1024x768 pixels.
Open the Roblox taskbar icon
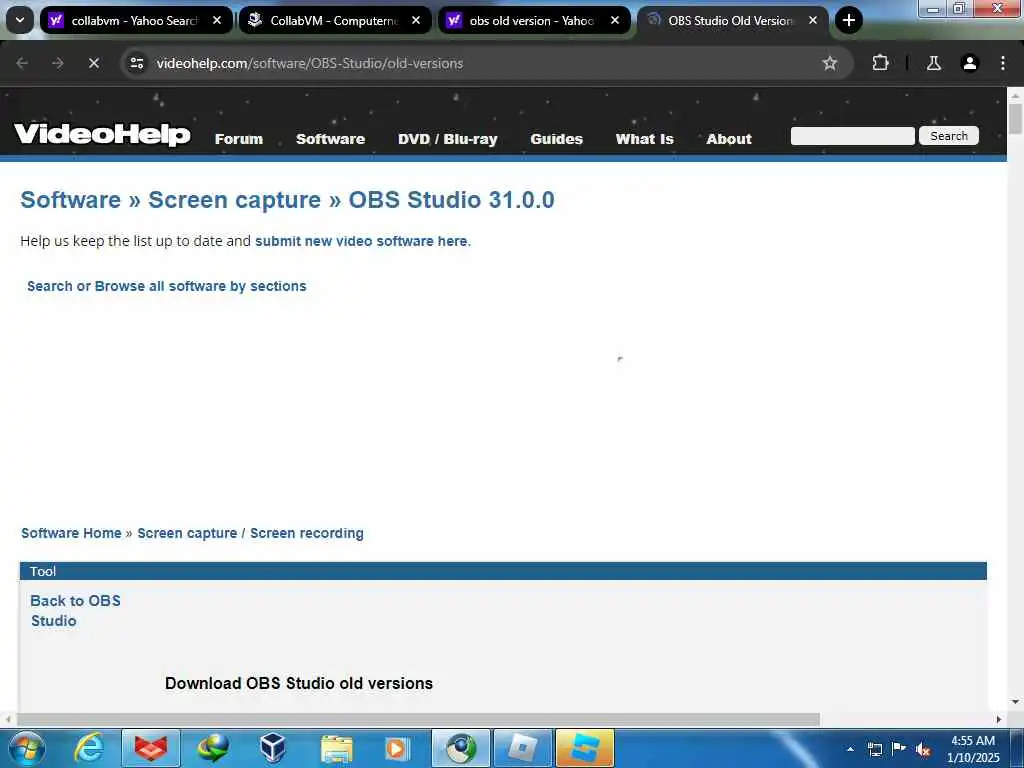click(x=522, y=748)
